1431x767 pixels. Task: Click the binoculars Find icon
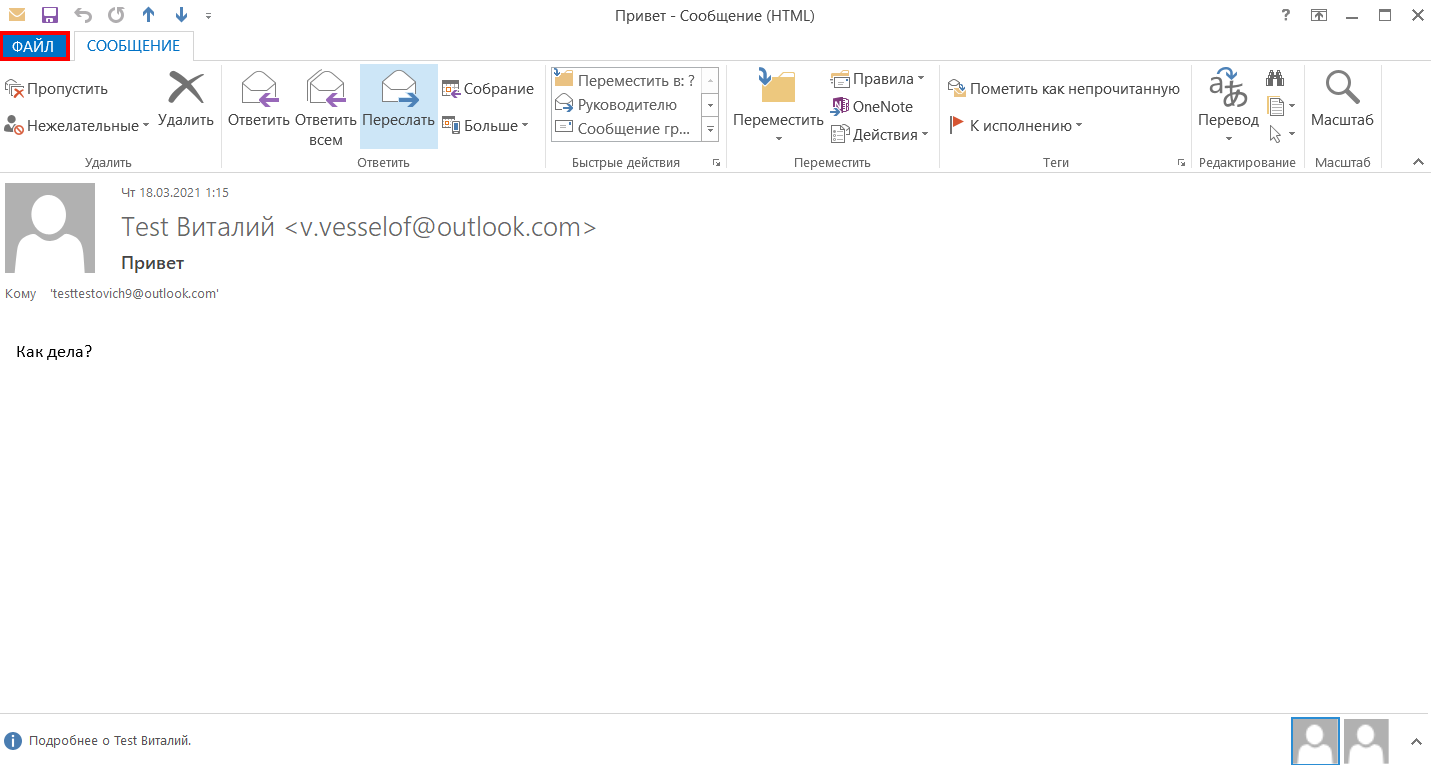click(1275, 78)
